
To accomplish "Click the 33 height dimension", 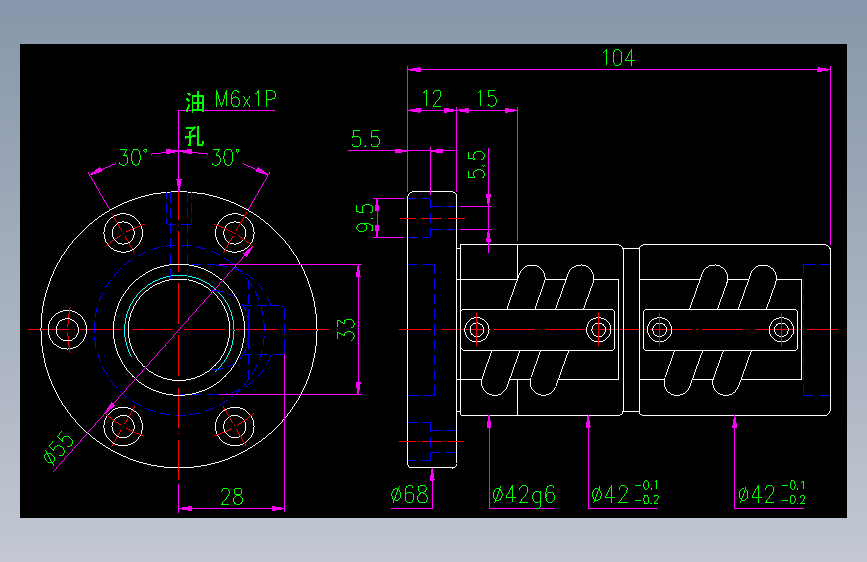I will tap(346, 330).
